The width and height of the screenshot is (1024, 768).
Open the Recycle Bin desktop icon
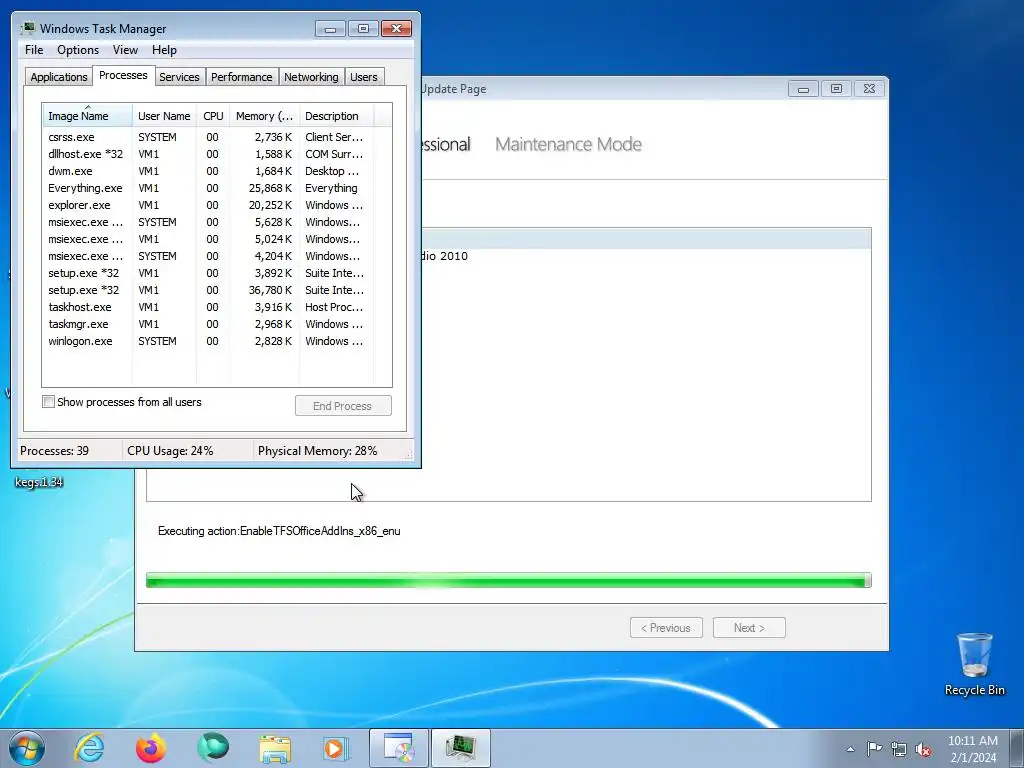(x=974, y=664)
